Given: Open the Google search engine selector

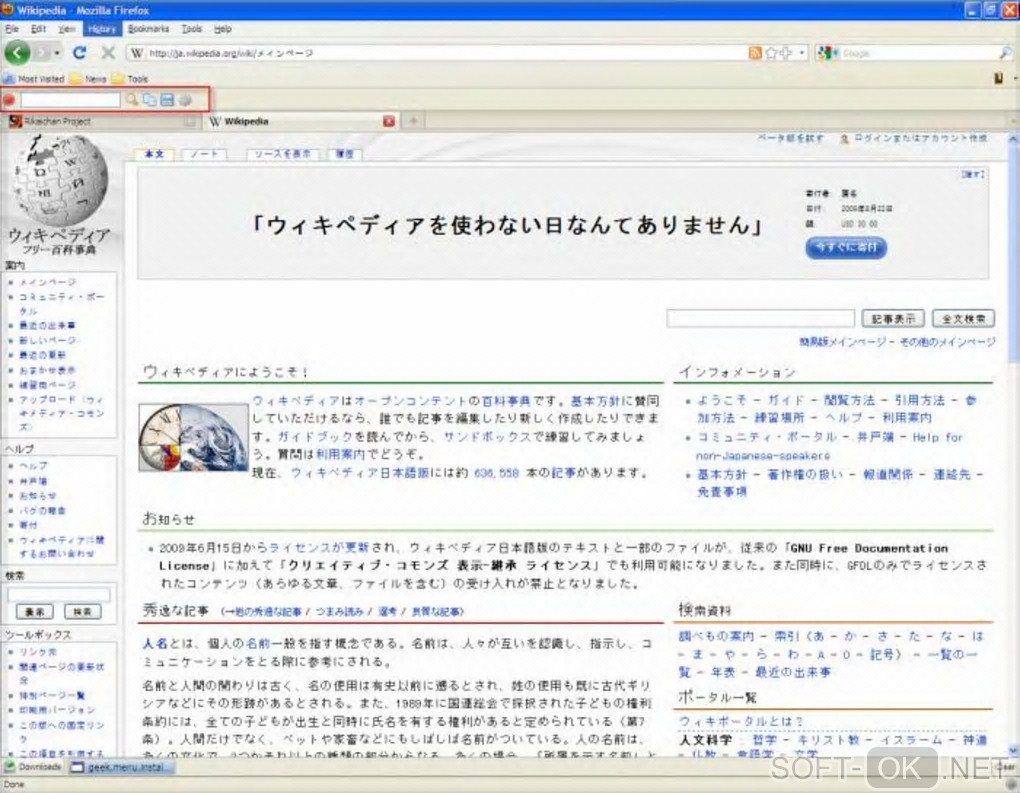Looking at the screenshot, I should (x=827, y=53).
